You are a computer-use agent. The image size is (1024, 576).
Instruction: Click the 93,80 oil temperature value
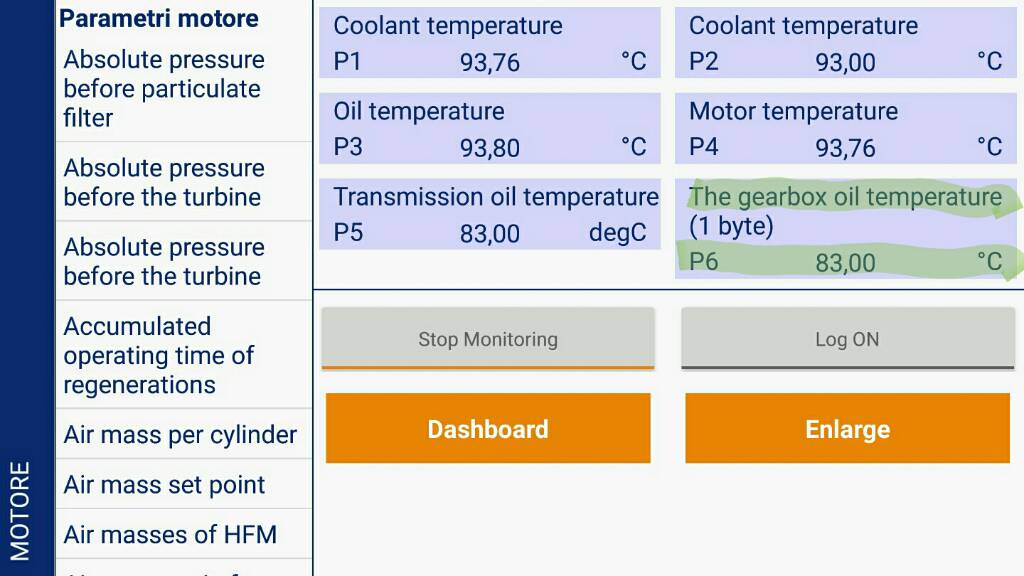point(490,148)
